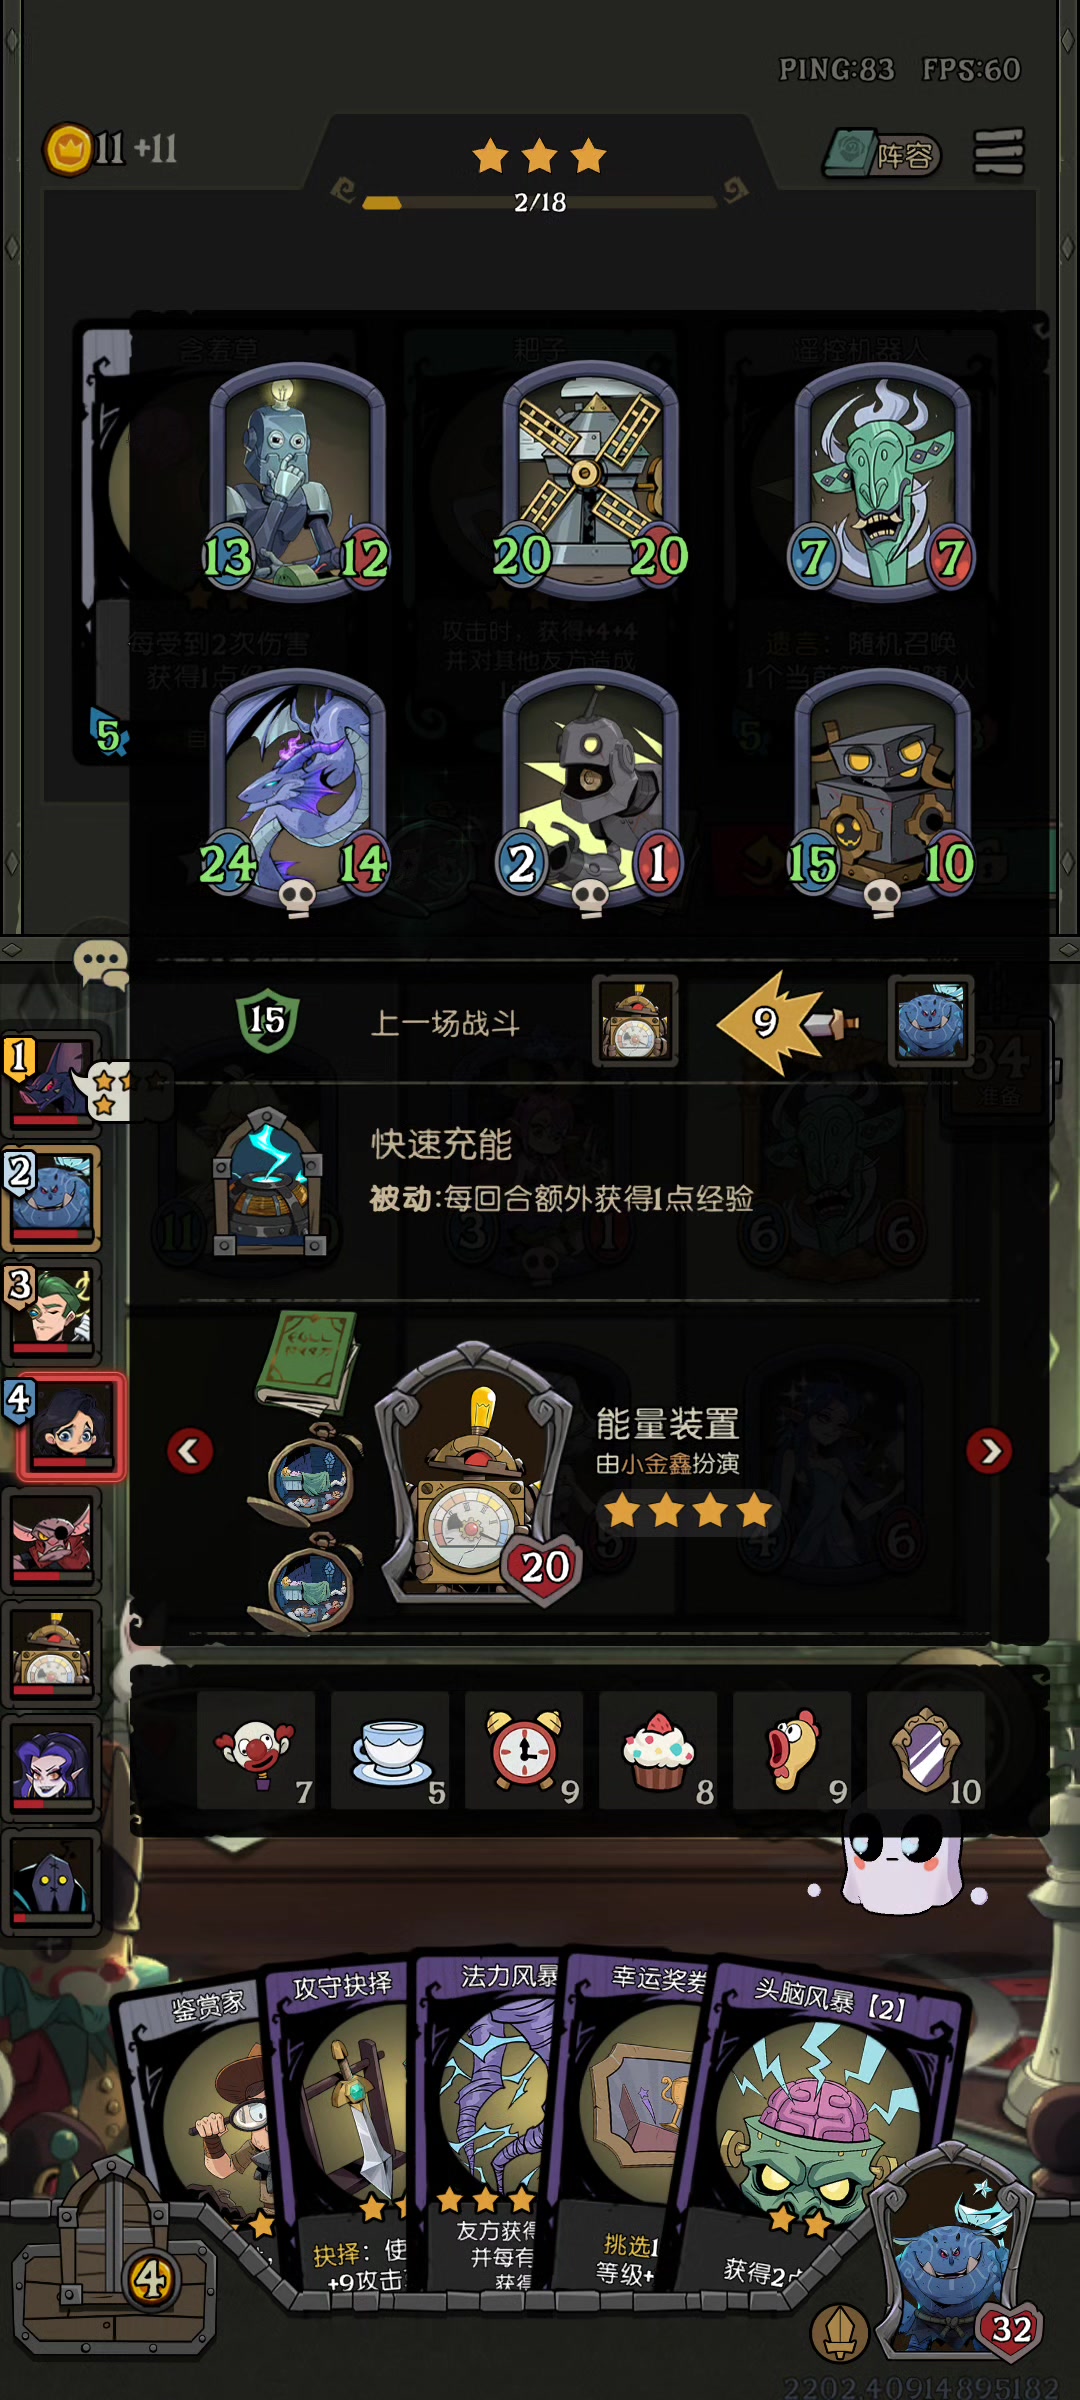Select the clown item icon
Screen dimensions: 1080x2400
click(256, 1751)
